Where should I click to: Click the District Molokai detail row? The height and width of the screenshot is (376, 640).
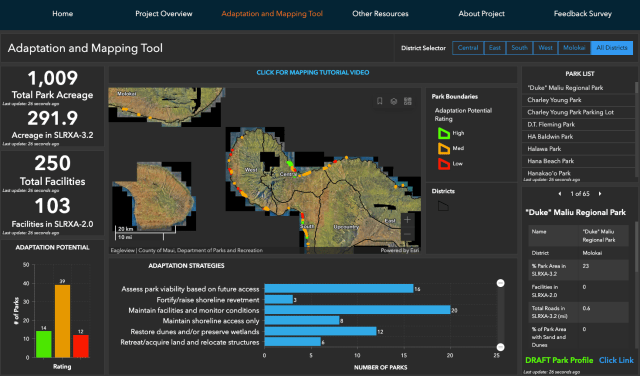578,253
